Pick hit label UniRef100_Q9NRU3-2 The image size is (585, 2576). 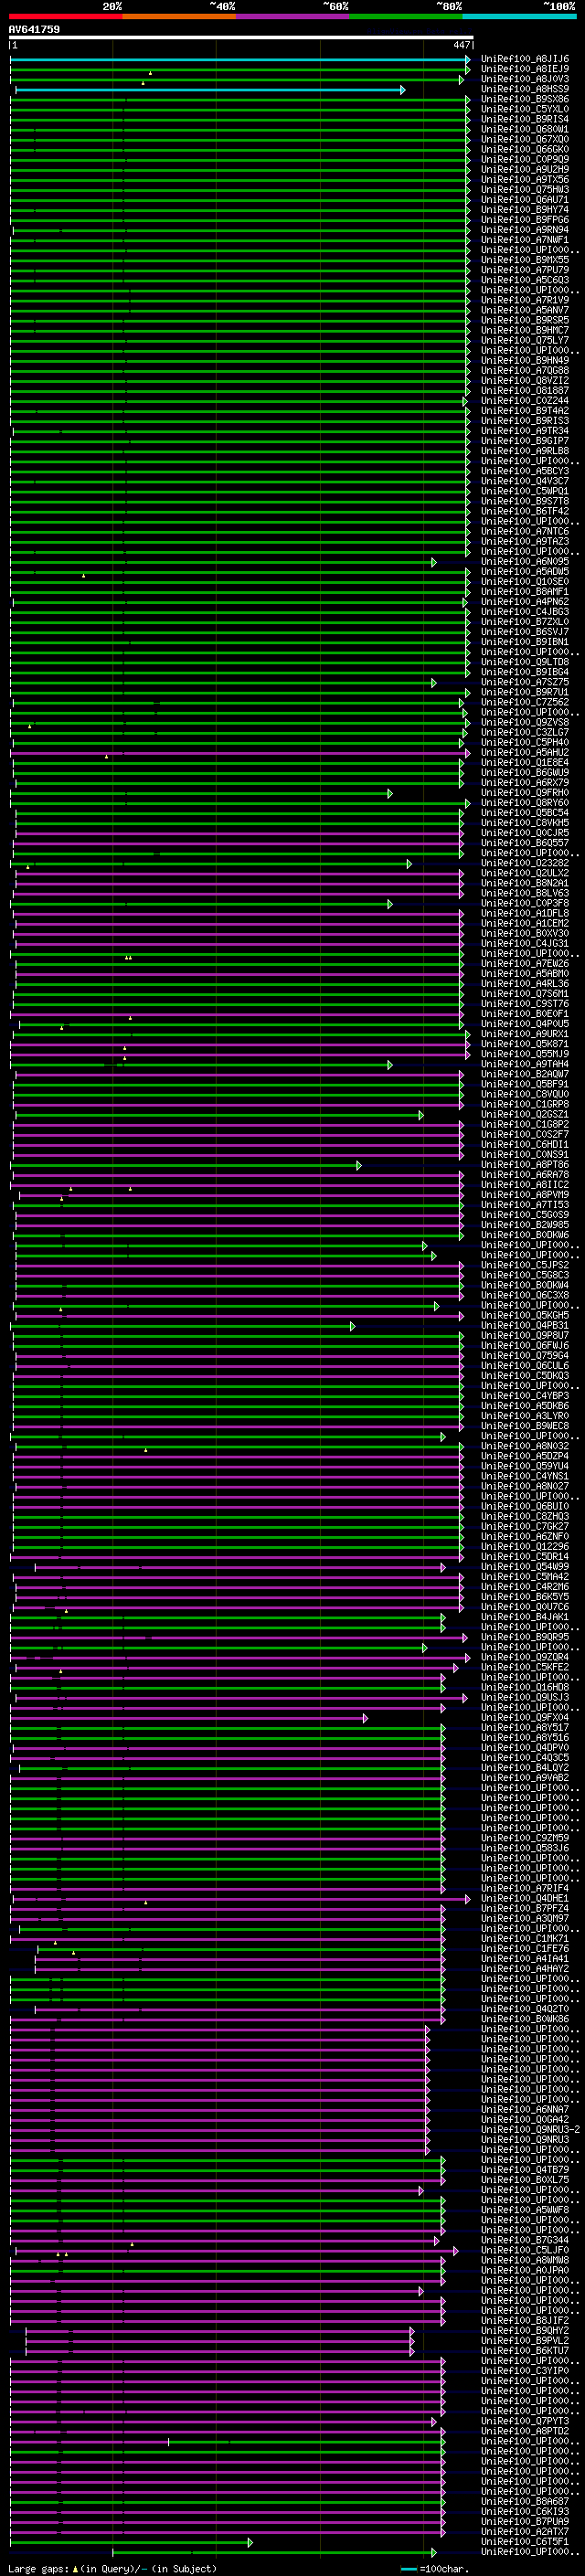(x=530, y=2129)
